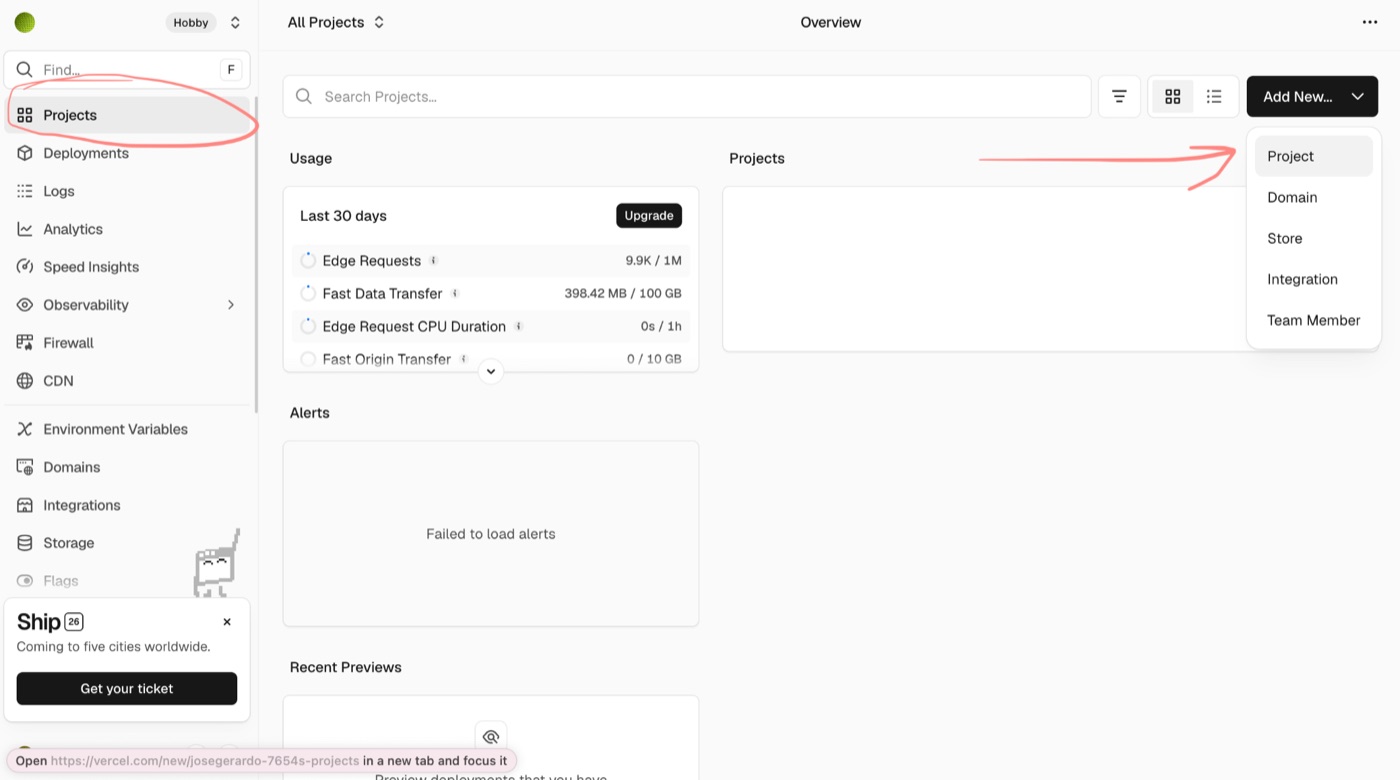Viewport: 1400px width, 780px height.
Task: Show info for Edge Requests
Action: tap(433, 260)
